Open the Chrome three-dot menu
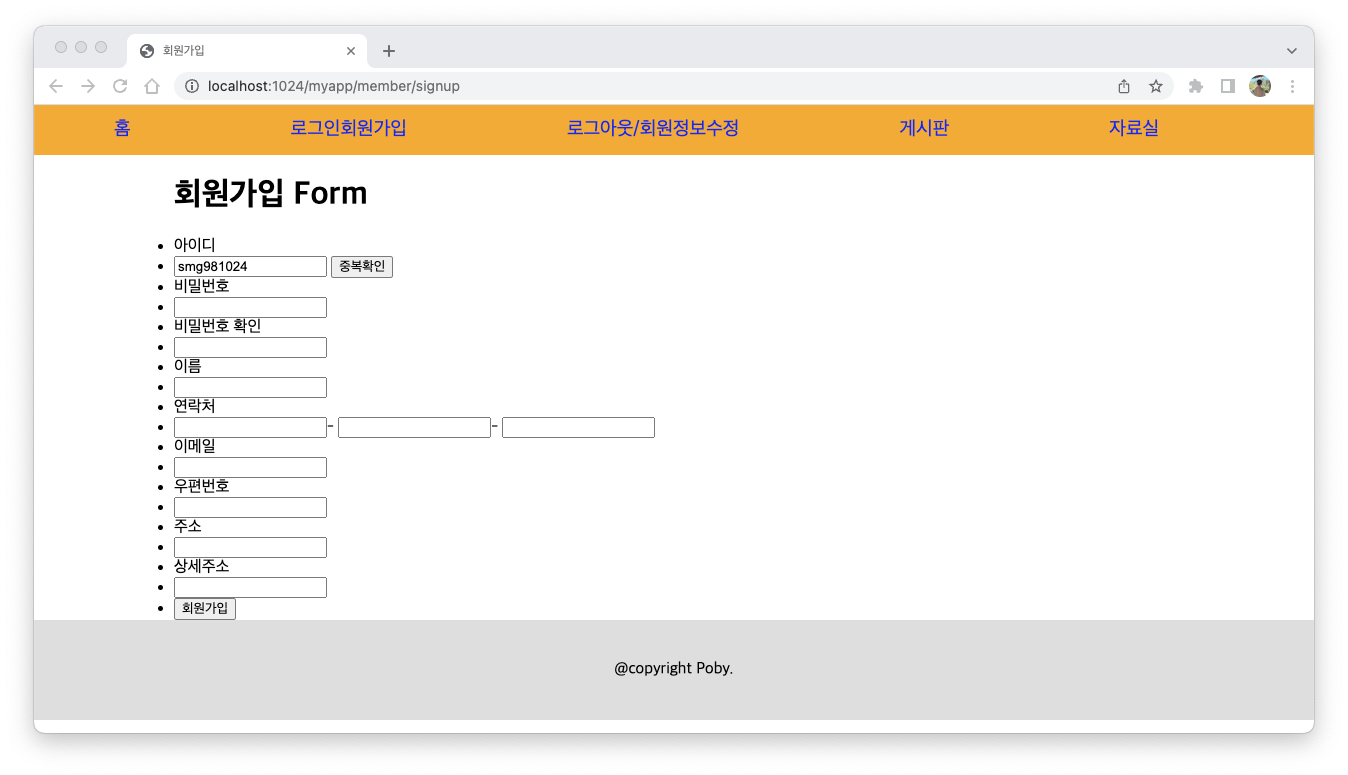The width and height of the screenshot is (1348, 775). coord(1292,86)
